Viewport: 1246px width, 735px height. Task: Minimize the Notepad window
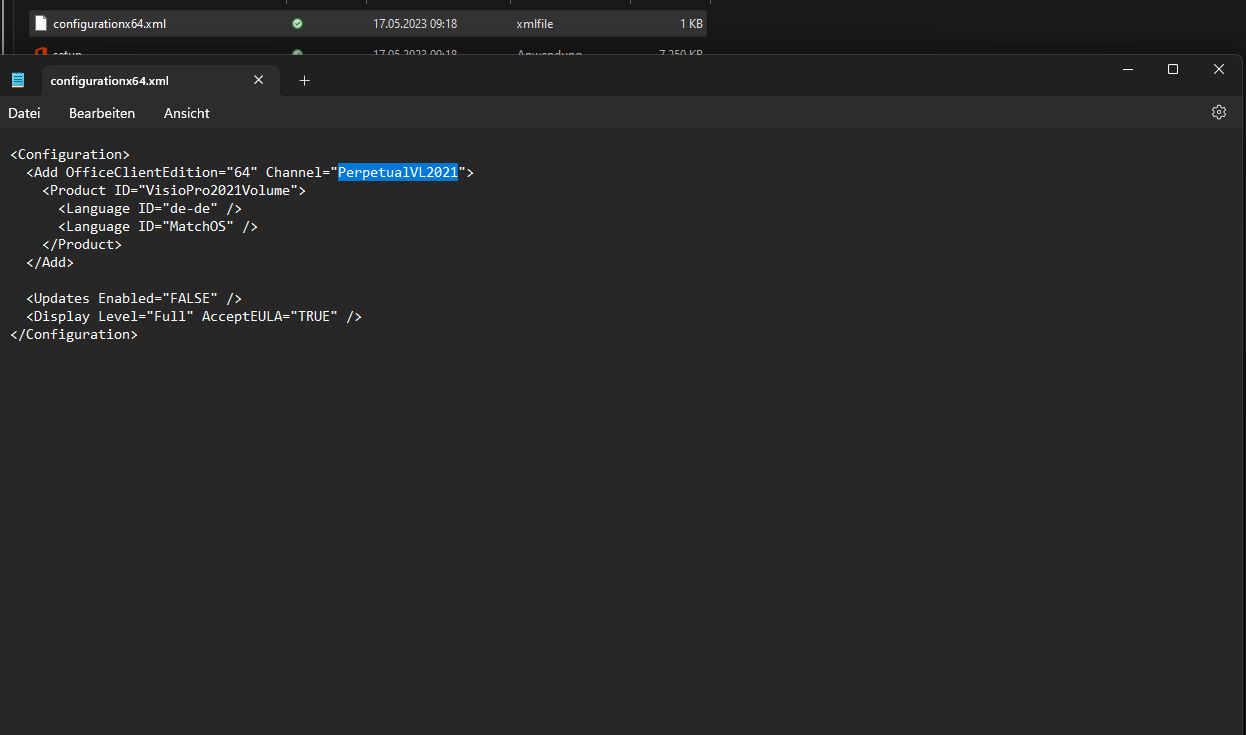[x=1127, y=69]
